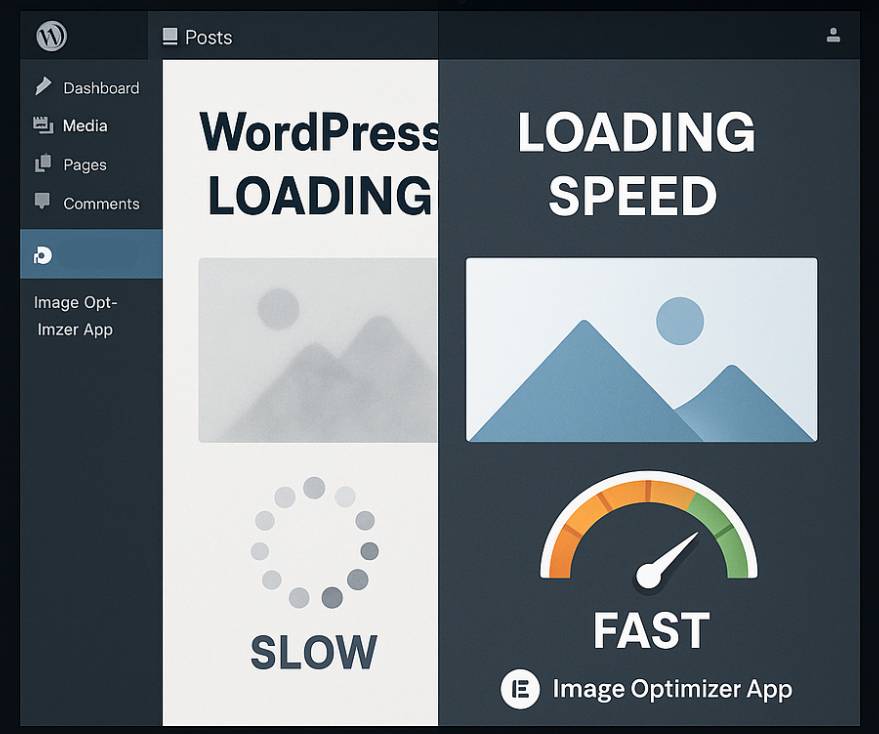Click the Pages icon in sidebar
879x734 pixels.
click(x=43, y=164)
